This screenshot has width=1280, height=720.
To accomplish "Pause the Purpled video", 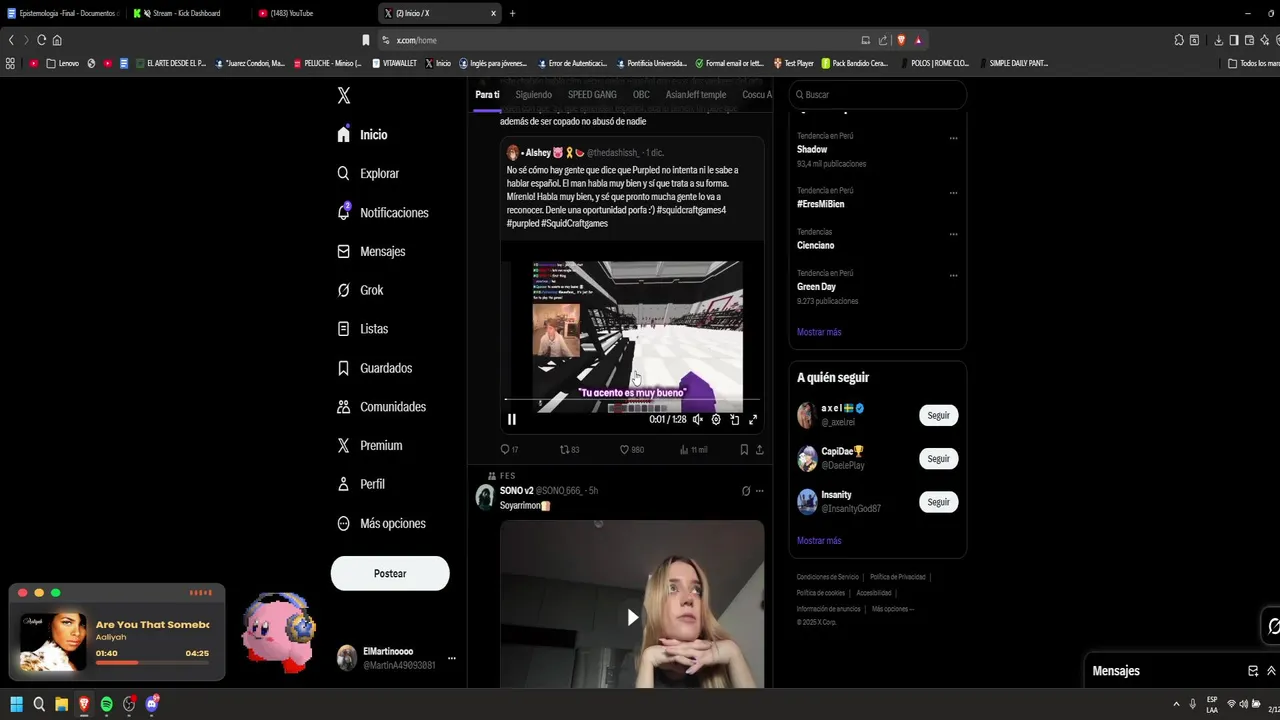I will (511, 419).
